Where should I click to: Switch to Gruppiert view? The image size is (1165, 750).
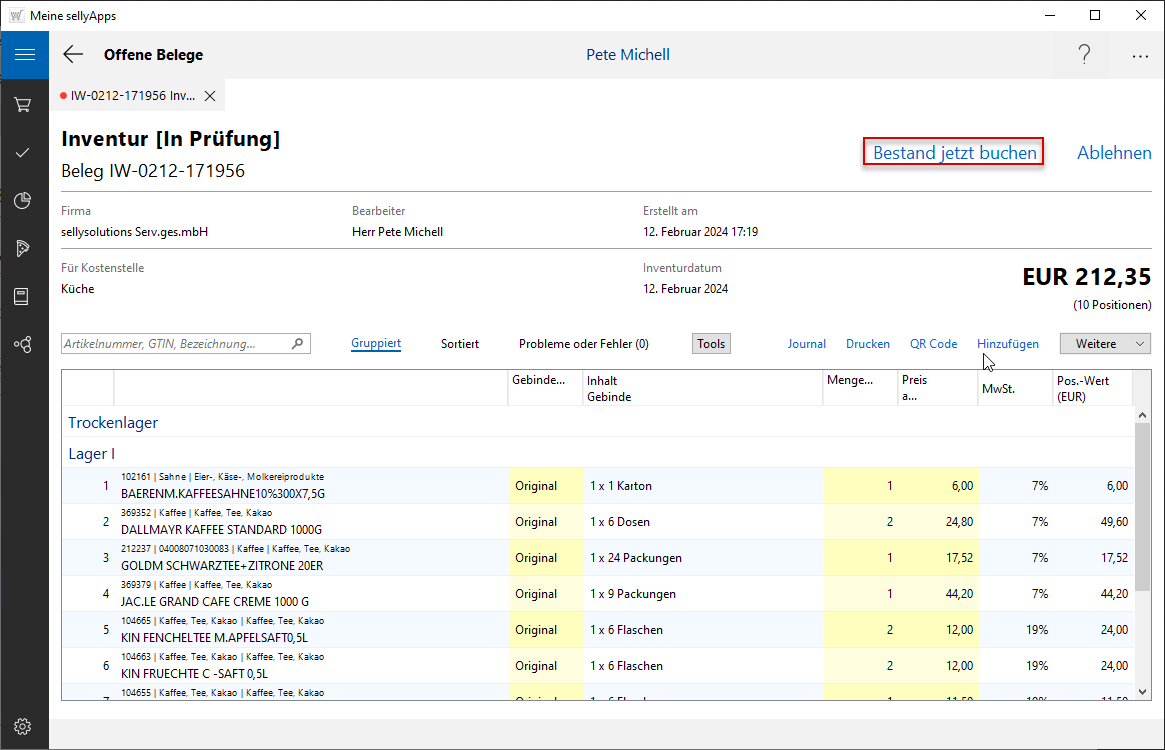click(x=376, y=344)
